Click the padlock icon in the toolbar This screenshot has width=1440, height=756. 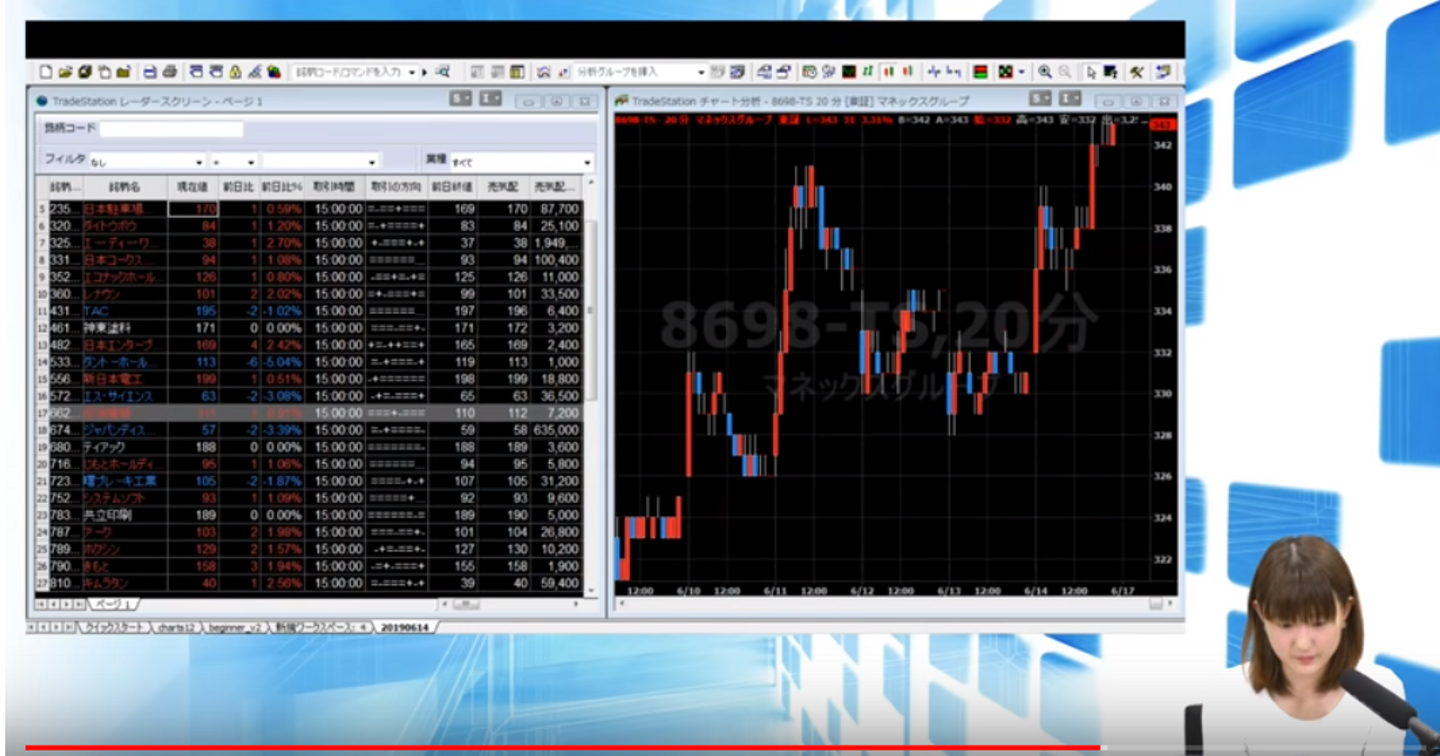[235, 72]
